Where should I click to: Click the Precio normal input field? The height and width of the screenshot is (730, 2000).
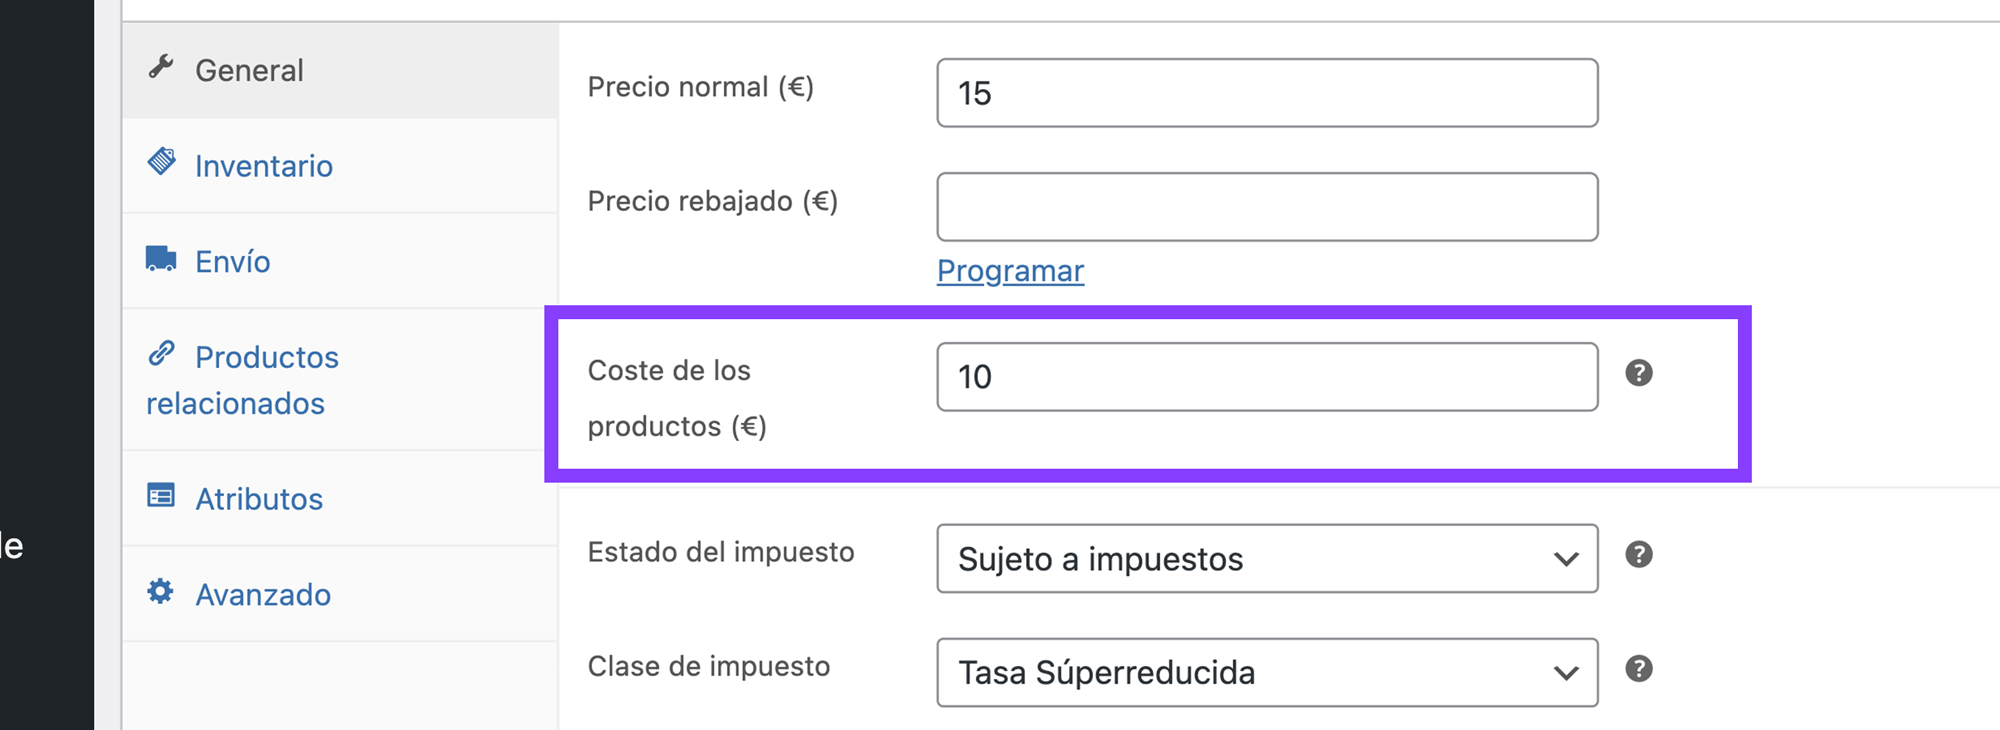(1266, 93)
